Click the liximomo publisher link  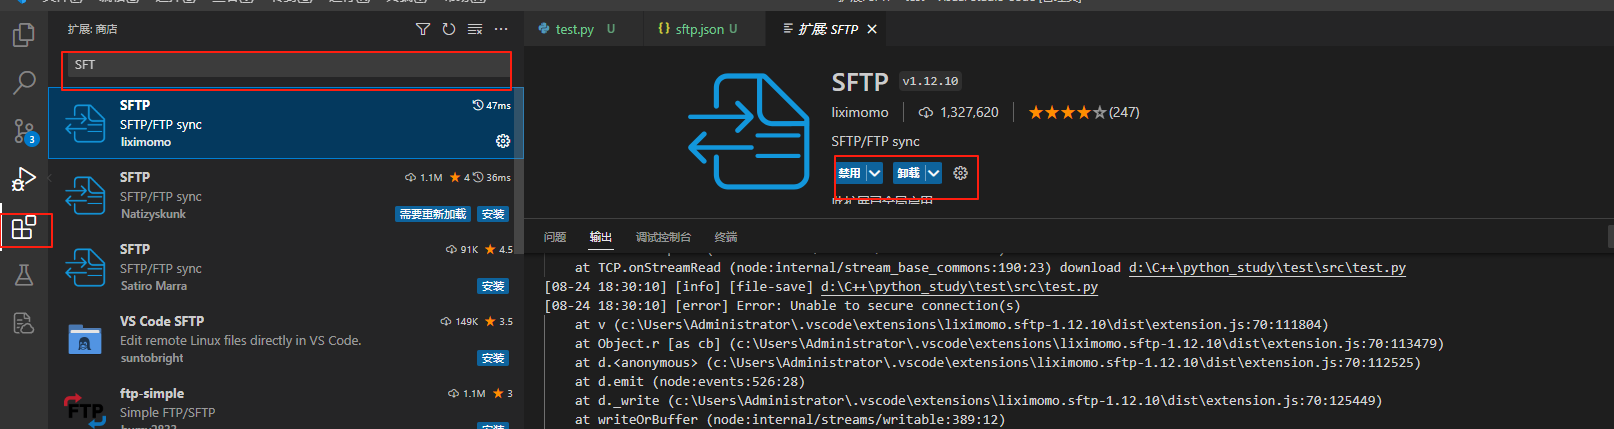pos(860,112)
